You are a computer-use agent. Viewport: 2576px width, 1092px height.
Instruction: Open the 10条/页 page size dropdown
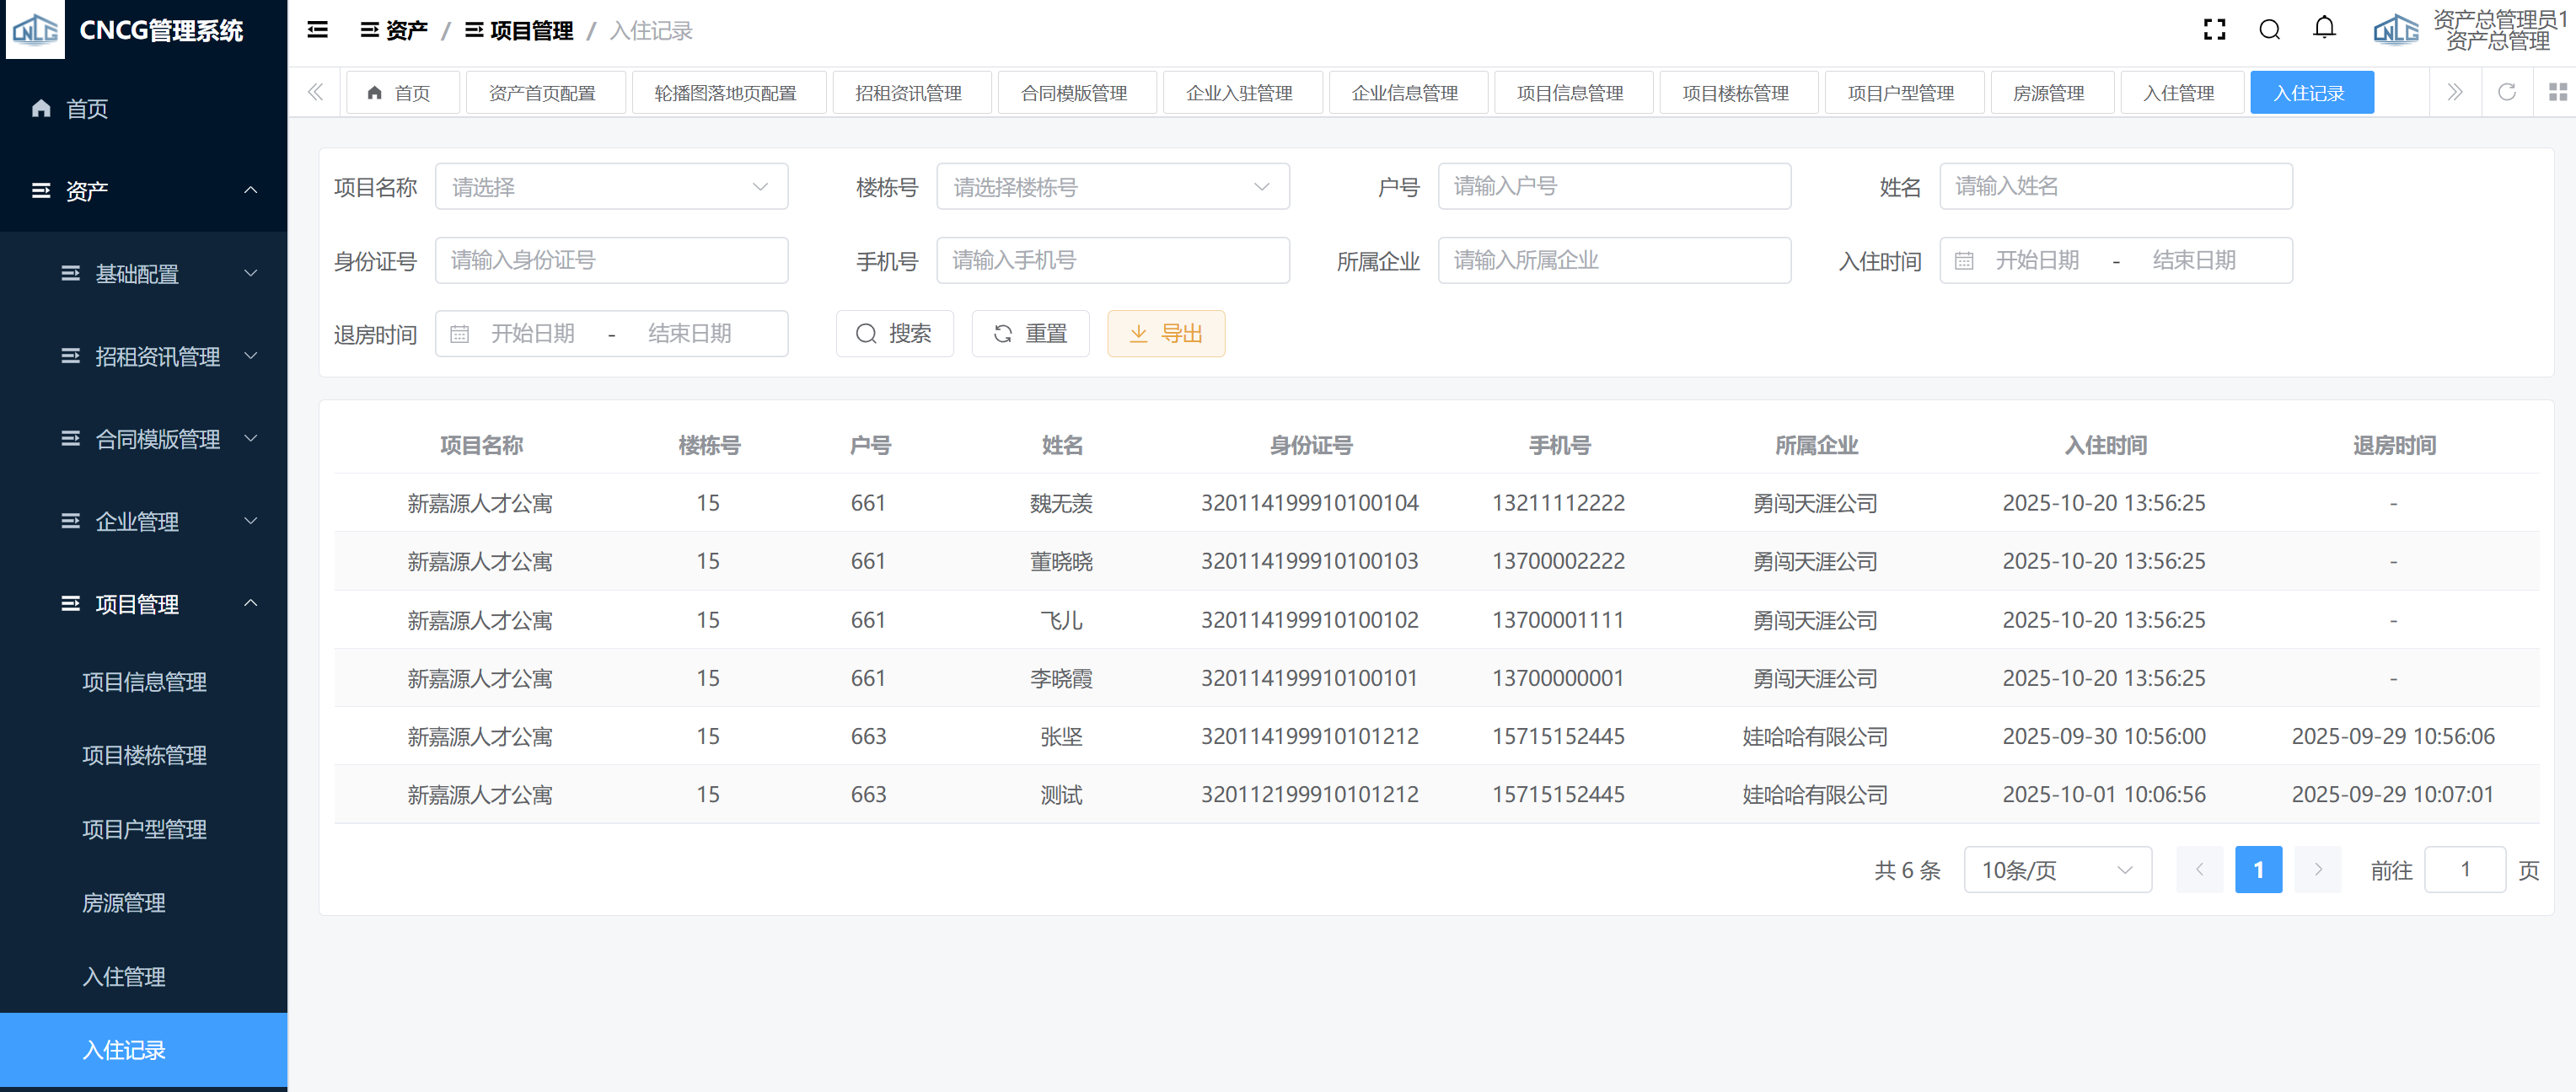2056,870
